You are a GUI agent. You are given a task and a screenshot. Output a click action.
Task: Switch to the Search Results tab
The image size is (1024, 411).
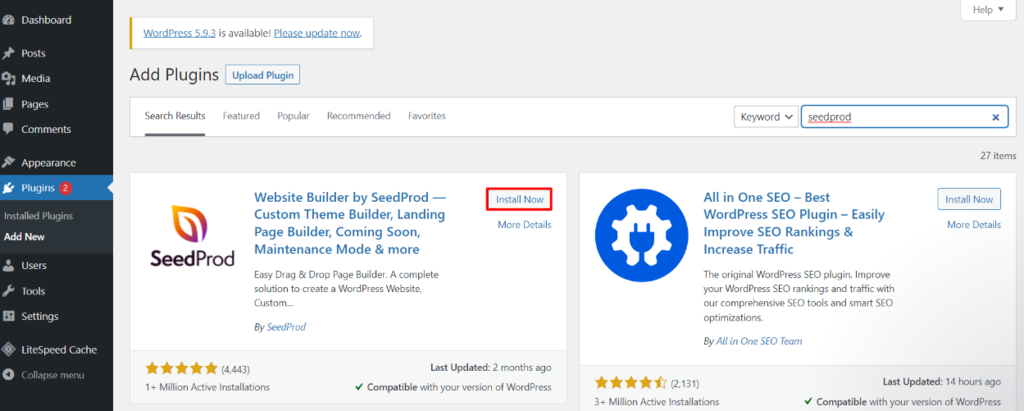(175, 116)
